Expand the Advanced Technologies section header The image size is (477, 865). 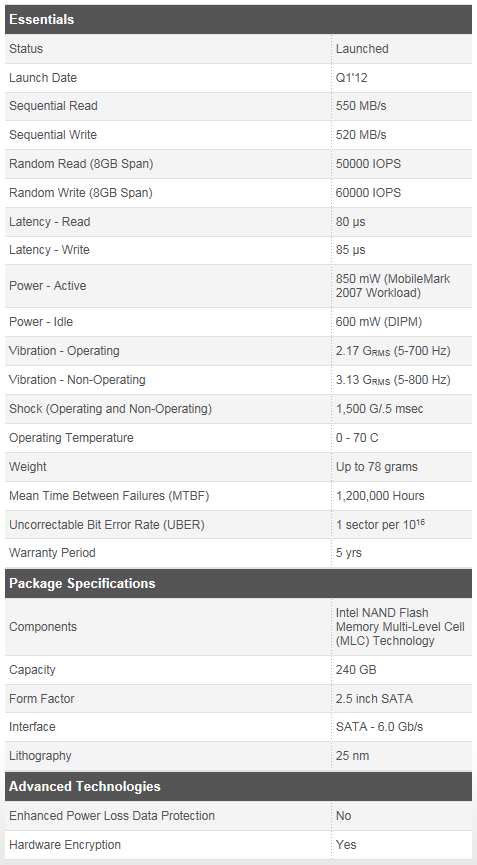pyautogui.click(x=238, y=787)
